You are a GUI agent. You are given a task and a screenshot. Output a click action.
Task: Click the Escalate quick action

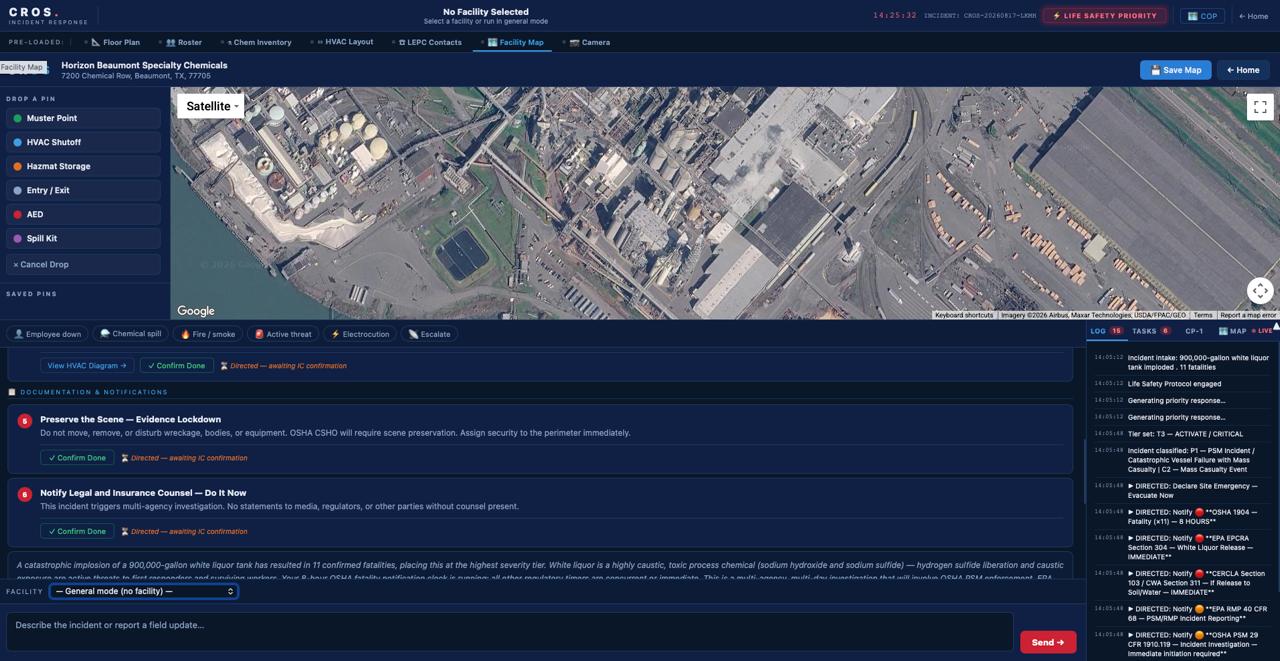pyautogui.click(x=429, y=334)
